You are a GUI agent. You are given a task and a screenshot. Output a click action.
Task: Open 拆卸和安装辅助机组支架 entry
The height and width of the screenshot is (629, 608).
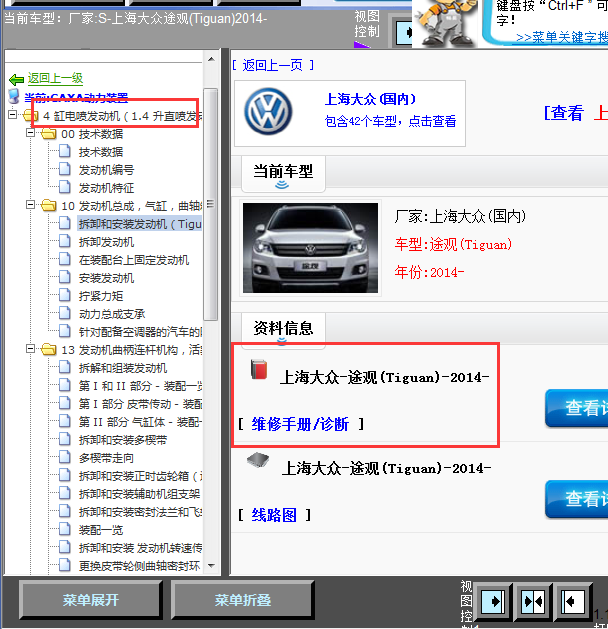(x=139, y=494)
